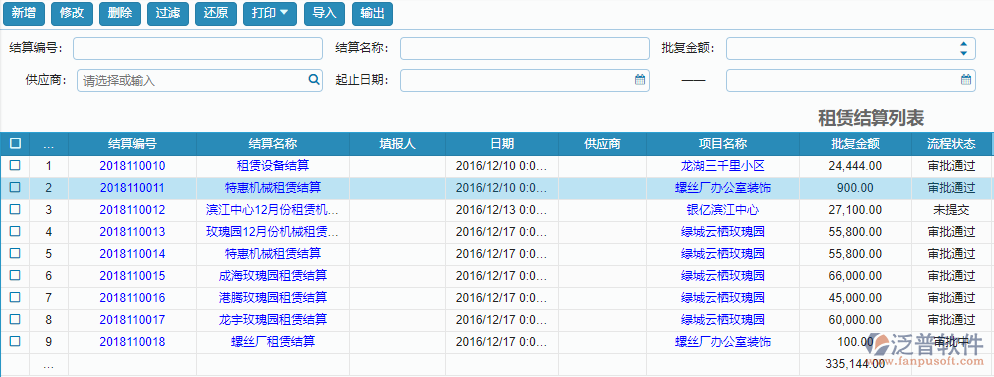Click the end date input field

point(850,80)
